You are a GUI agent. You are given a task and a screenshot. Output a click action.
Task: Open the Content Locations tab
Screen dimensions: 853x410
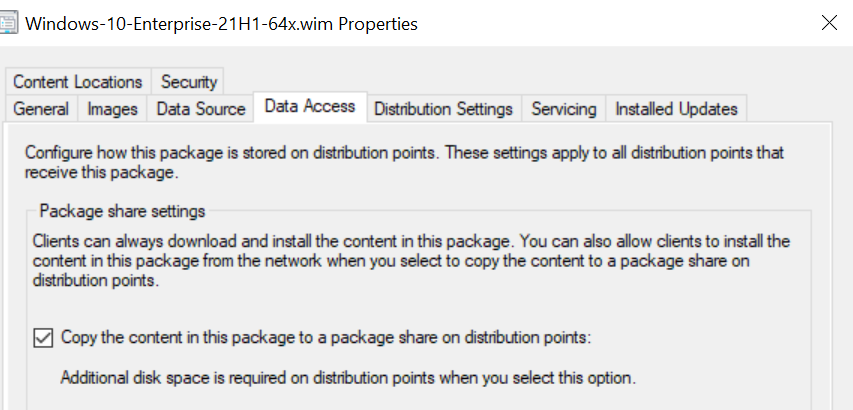78,82
